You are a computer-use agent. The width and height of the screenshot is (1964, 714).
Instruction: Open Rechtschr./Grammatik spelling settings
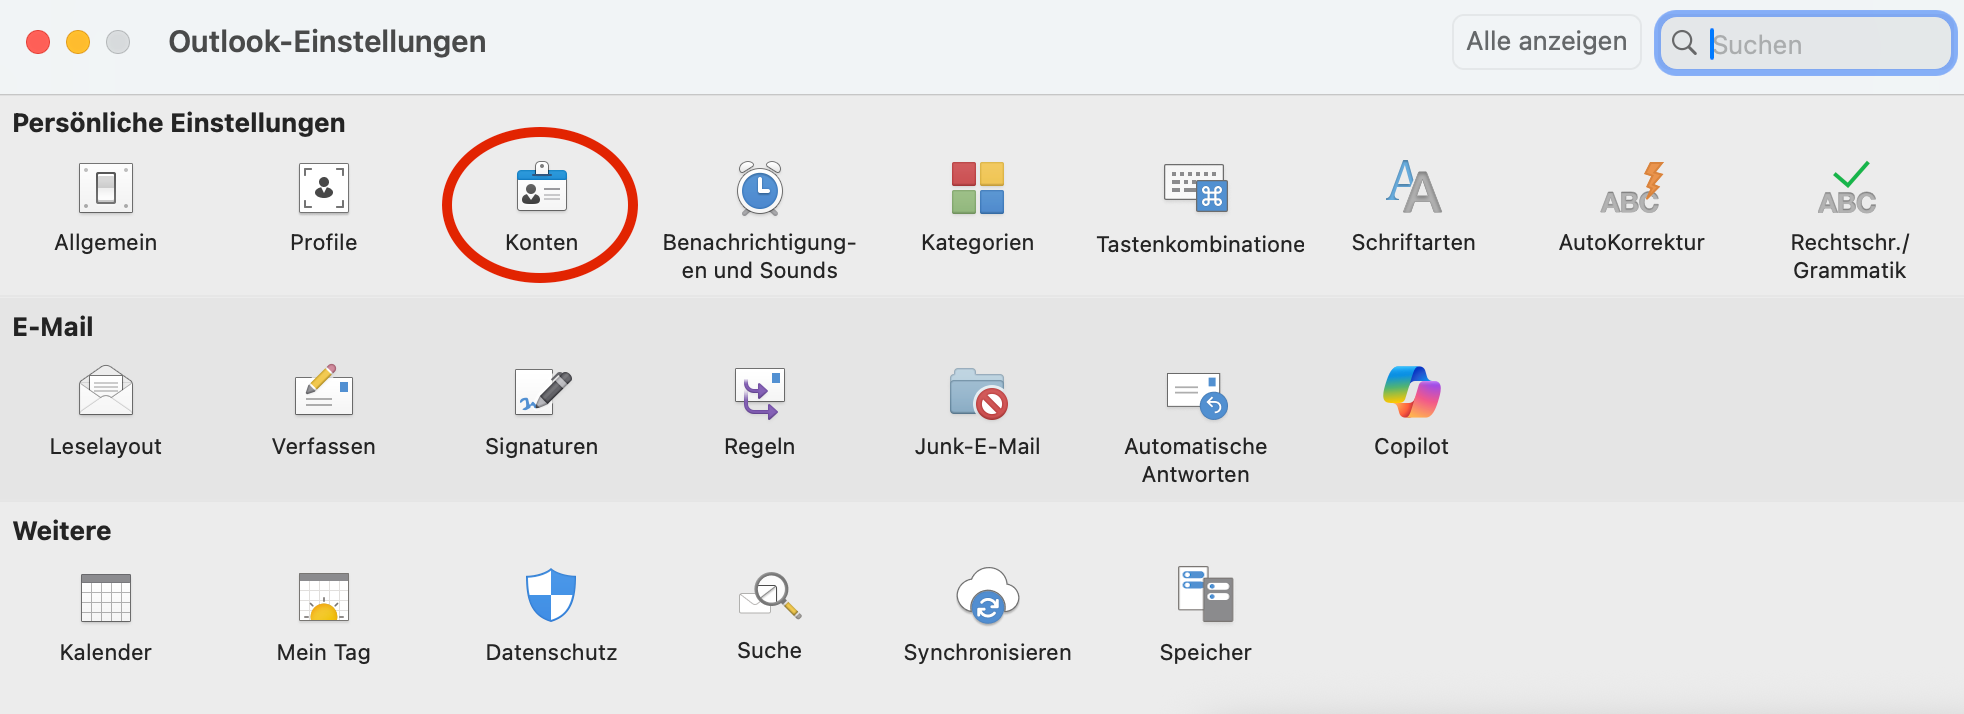(x=1848, y=190)
